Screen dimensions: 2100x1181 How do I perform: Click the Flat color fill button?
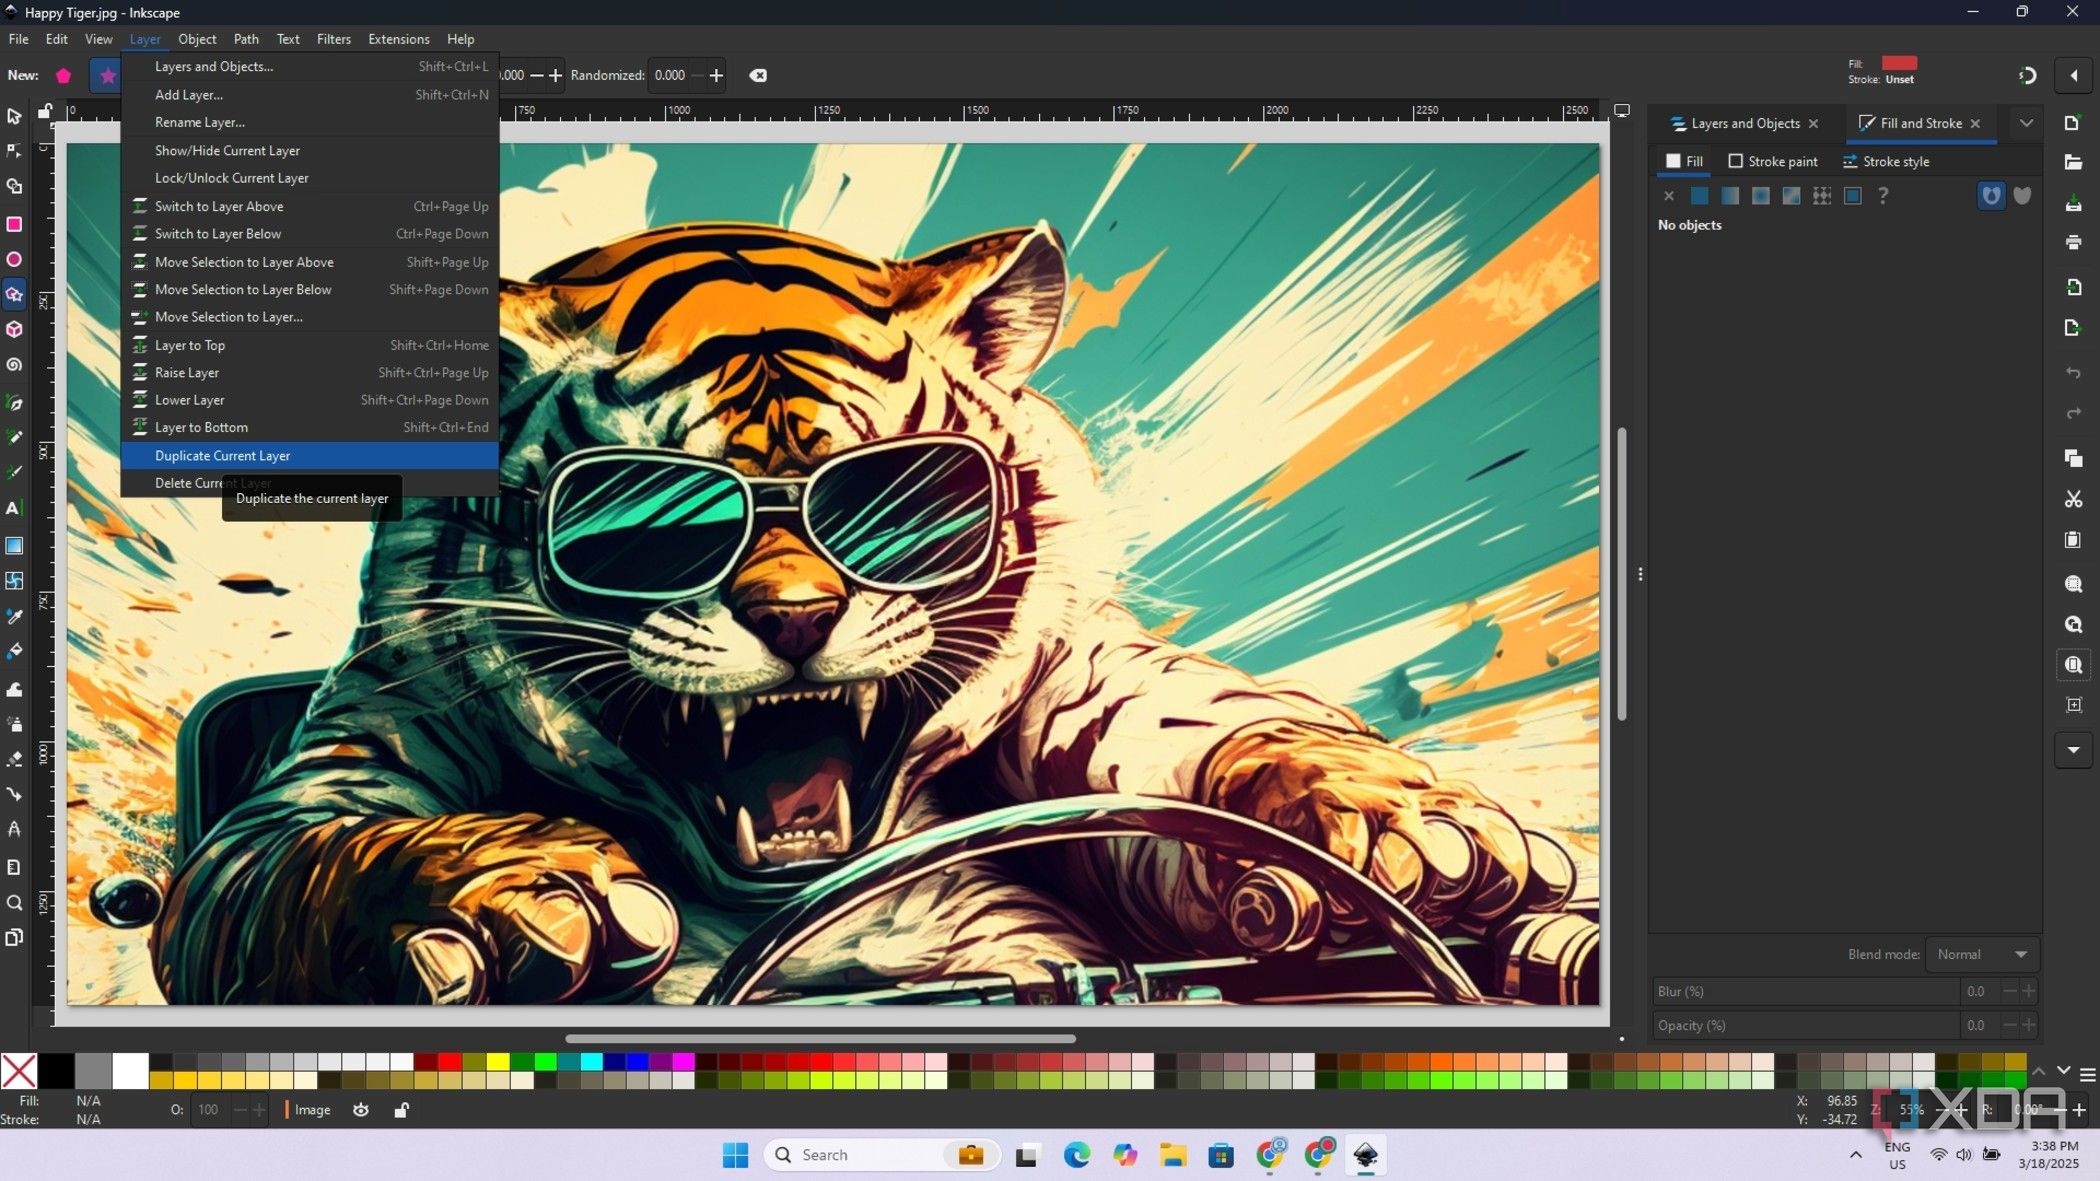[x=1699, y=196]
